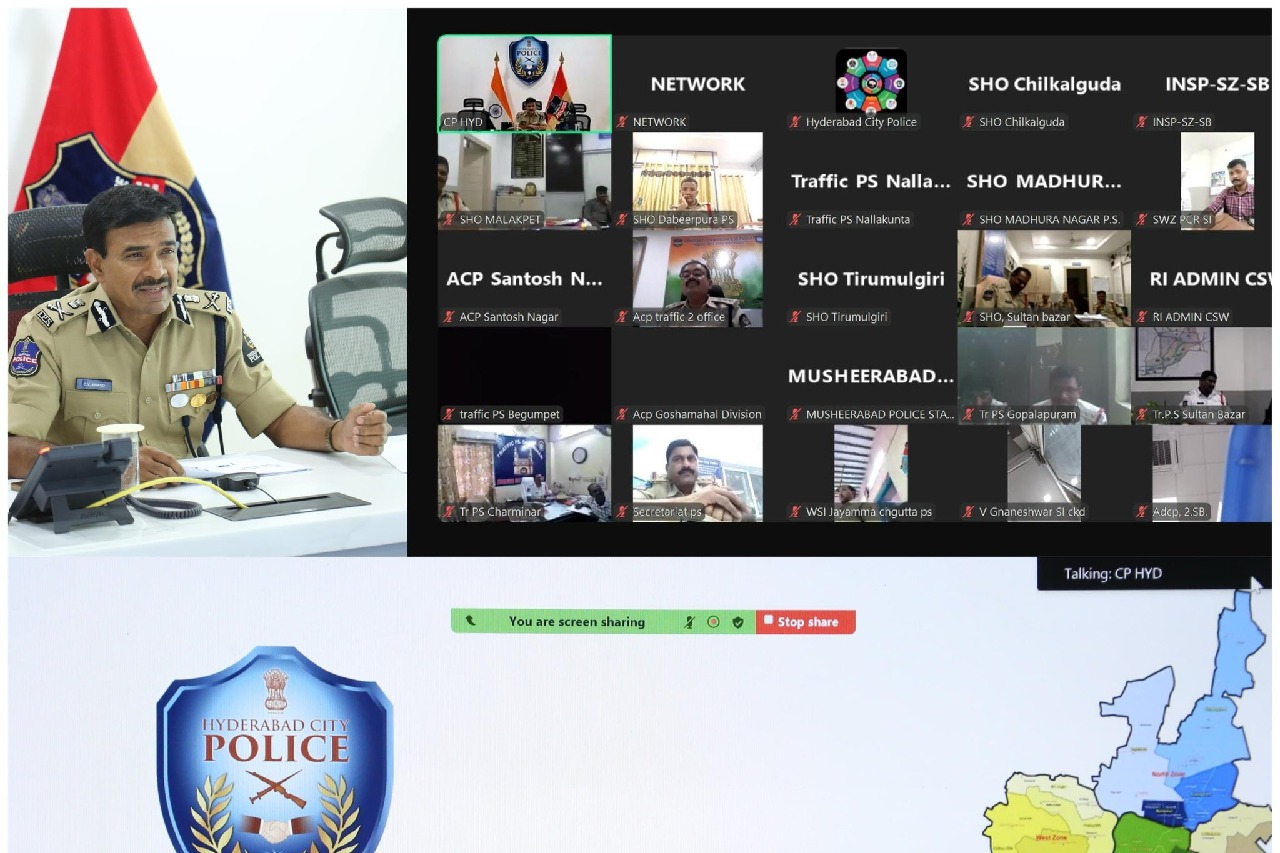Select the SHO Dabeerpura PS video tile

click(x=697, y=178)
